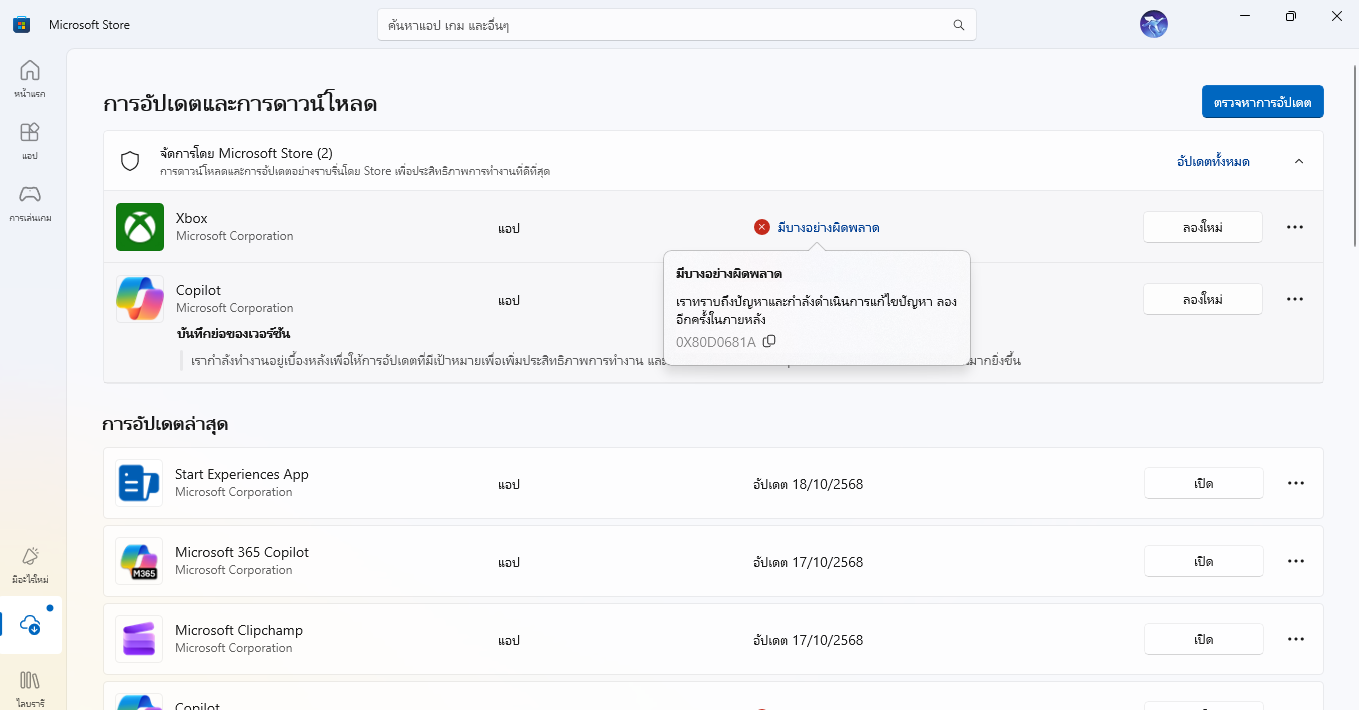Image resolution: width=1359 pixels, height=710 pixels.
Task: Click the มีบางอย่างผิดพลาด error link for Xbox
Action: coord(828,227)
